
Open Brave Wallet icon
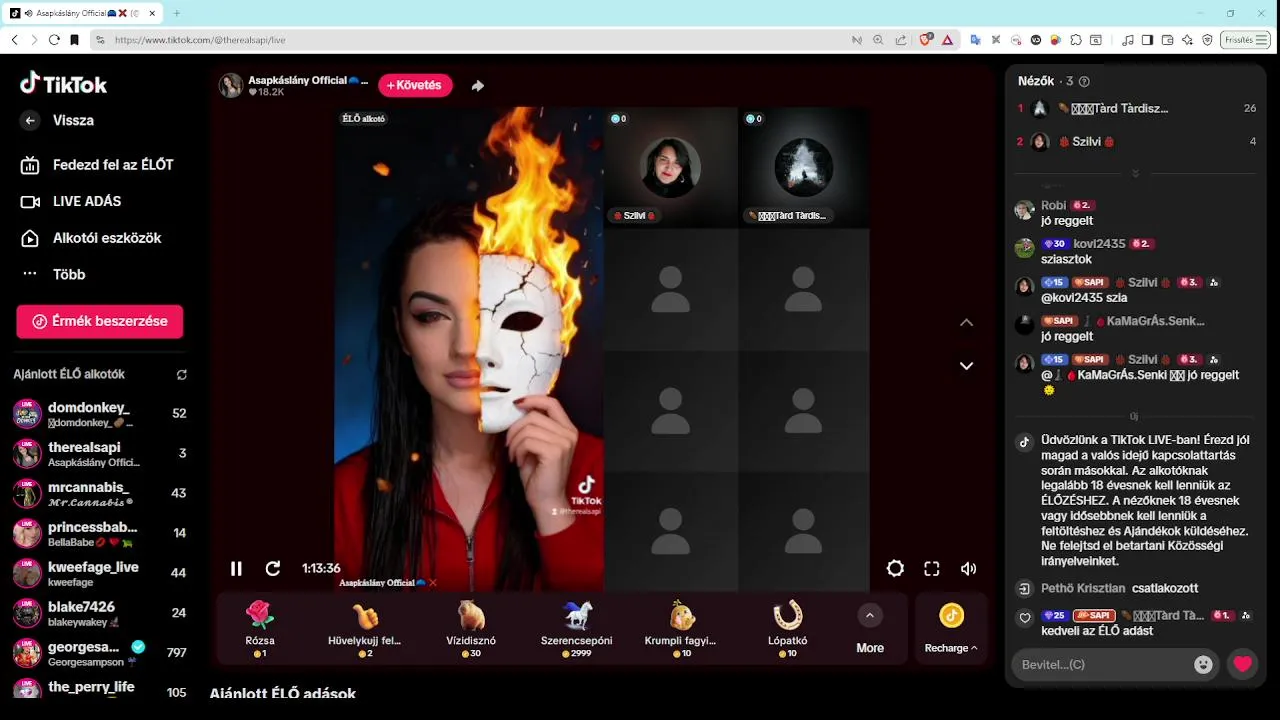tap(1168, 40)
